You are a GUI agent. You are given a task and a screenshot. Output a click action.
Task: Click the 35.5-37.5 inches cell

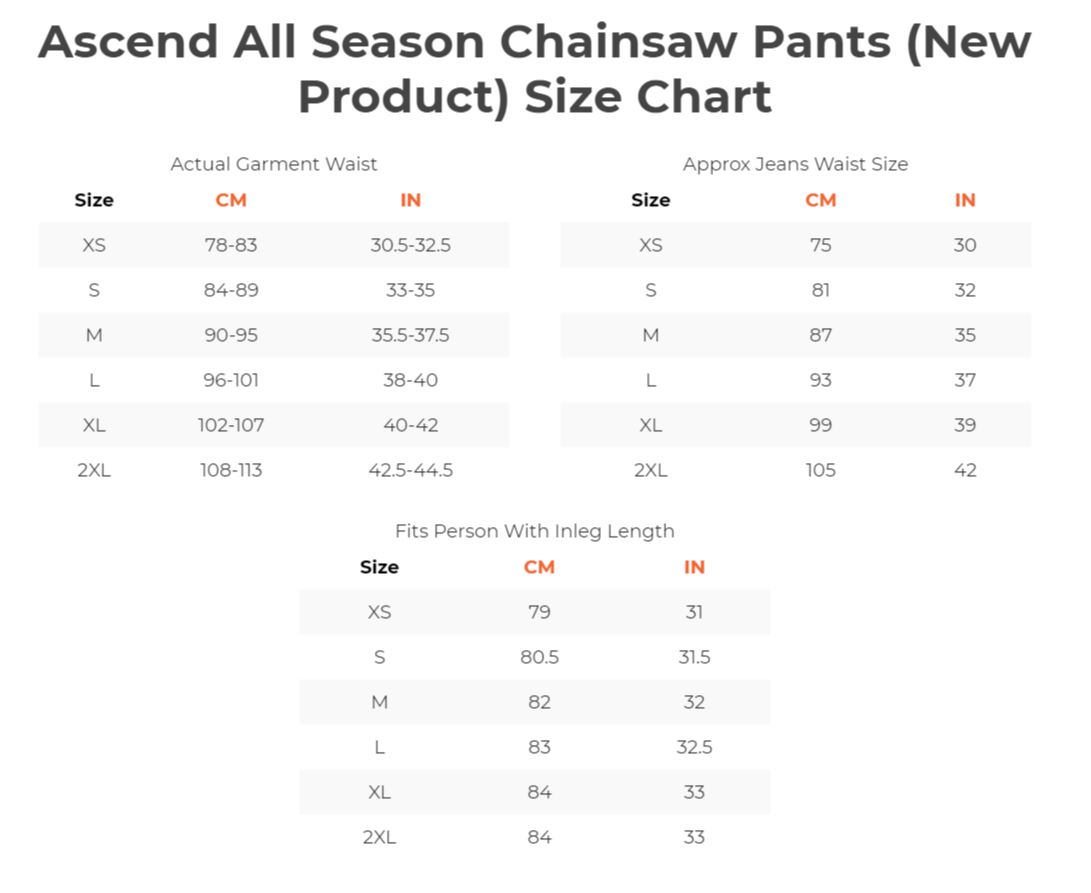pyautogui.click(x=410, y=335)
